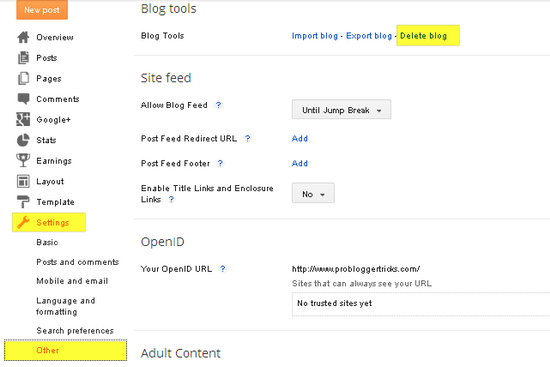Click the 'No trusted sites yet' box
This screenshot has height=367, width=550.
point(421,303)
